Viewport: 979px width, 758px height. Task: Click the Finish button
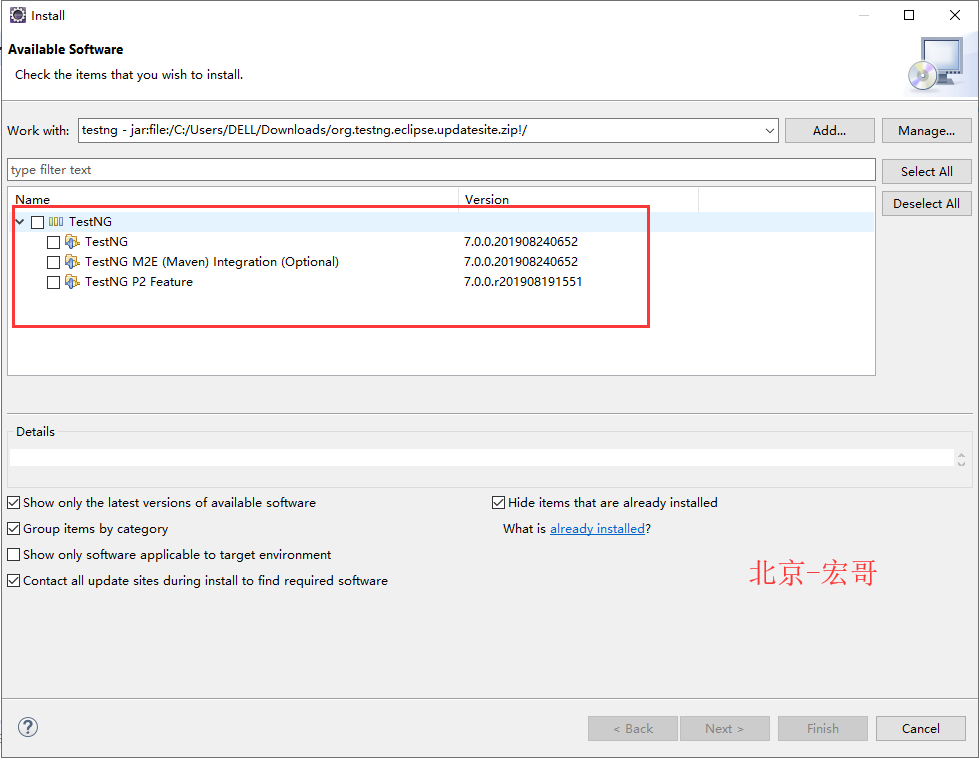pyautogui.click(x=822, y=729)
